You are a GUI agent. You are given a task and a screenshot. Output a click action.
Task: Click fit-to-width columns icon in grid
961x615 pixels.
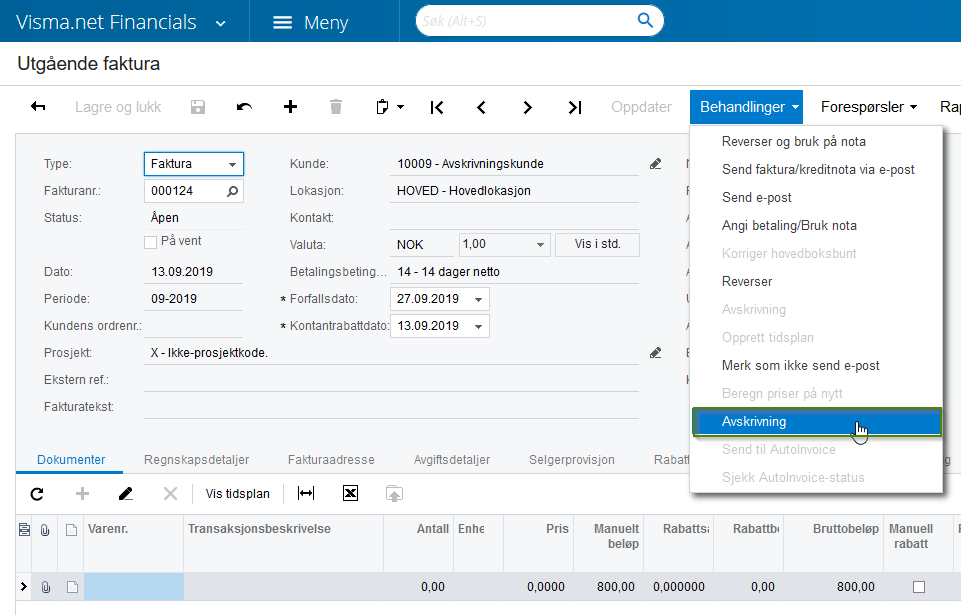coord(306,493)
